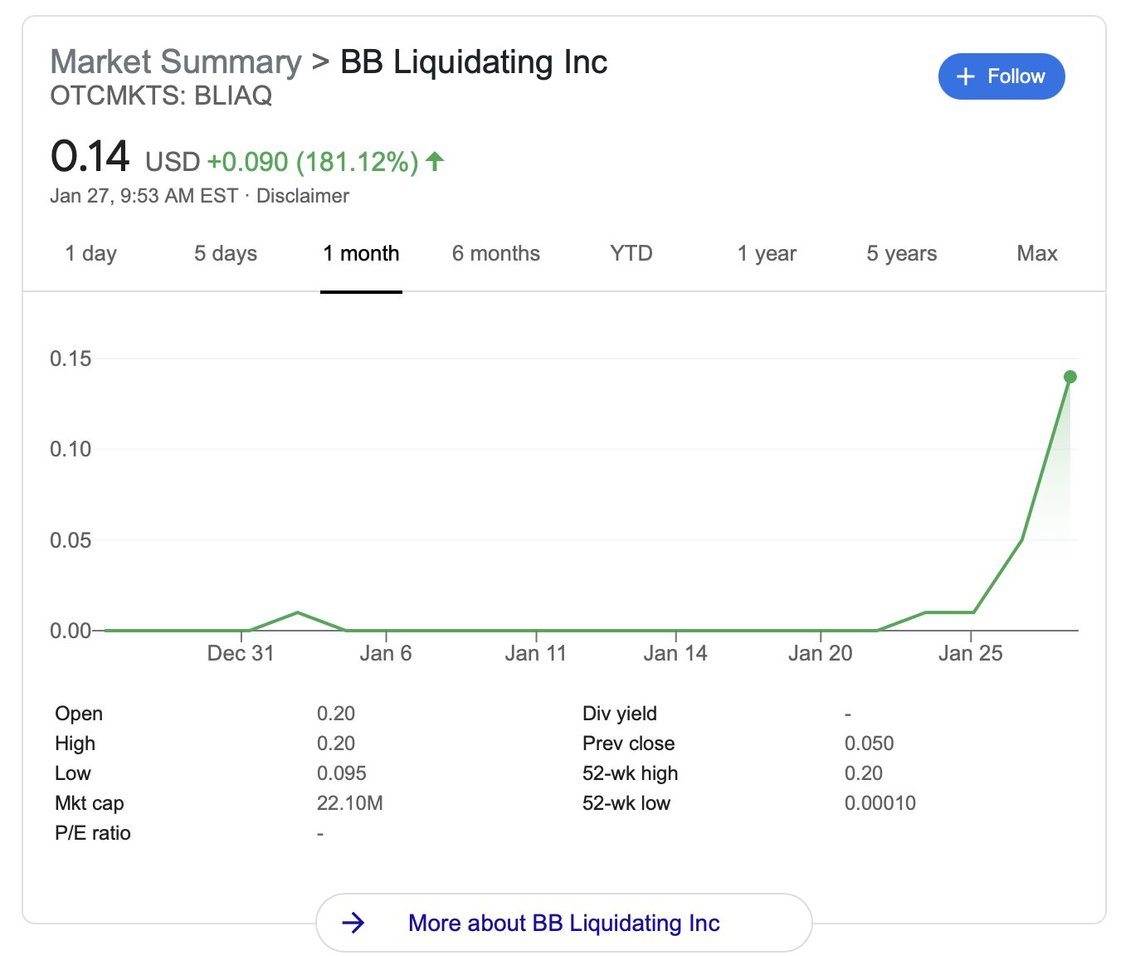Click the P/E ratio label
Viewport: 1140px width, 956px height.
click(92, 832)
